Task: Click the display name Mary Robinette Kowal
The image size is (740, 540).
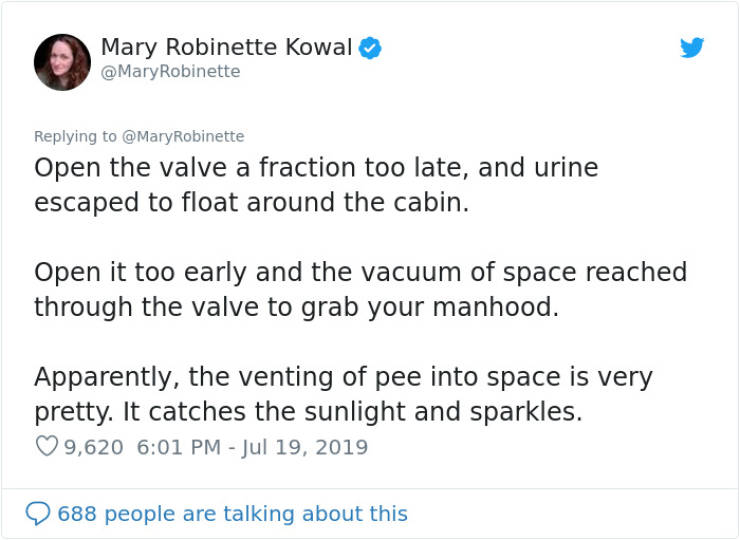Action: (x=227, y=47)
